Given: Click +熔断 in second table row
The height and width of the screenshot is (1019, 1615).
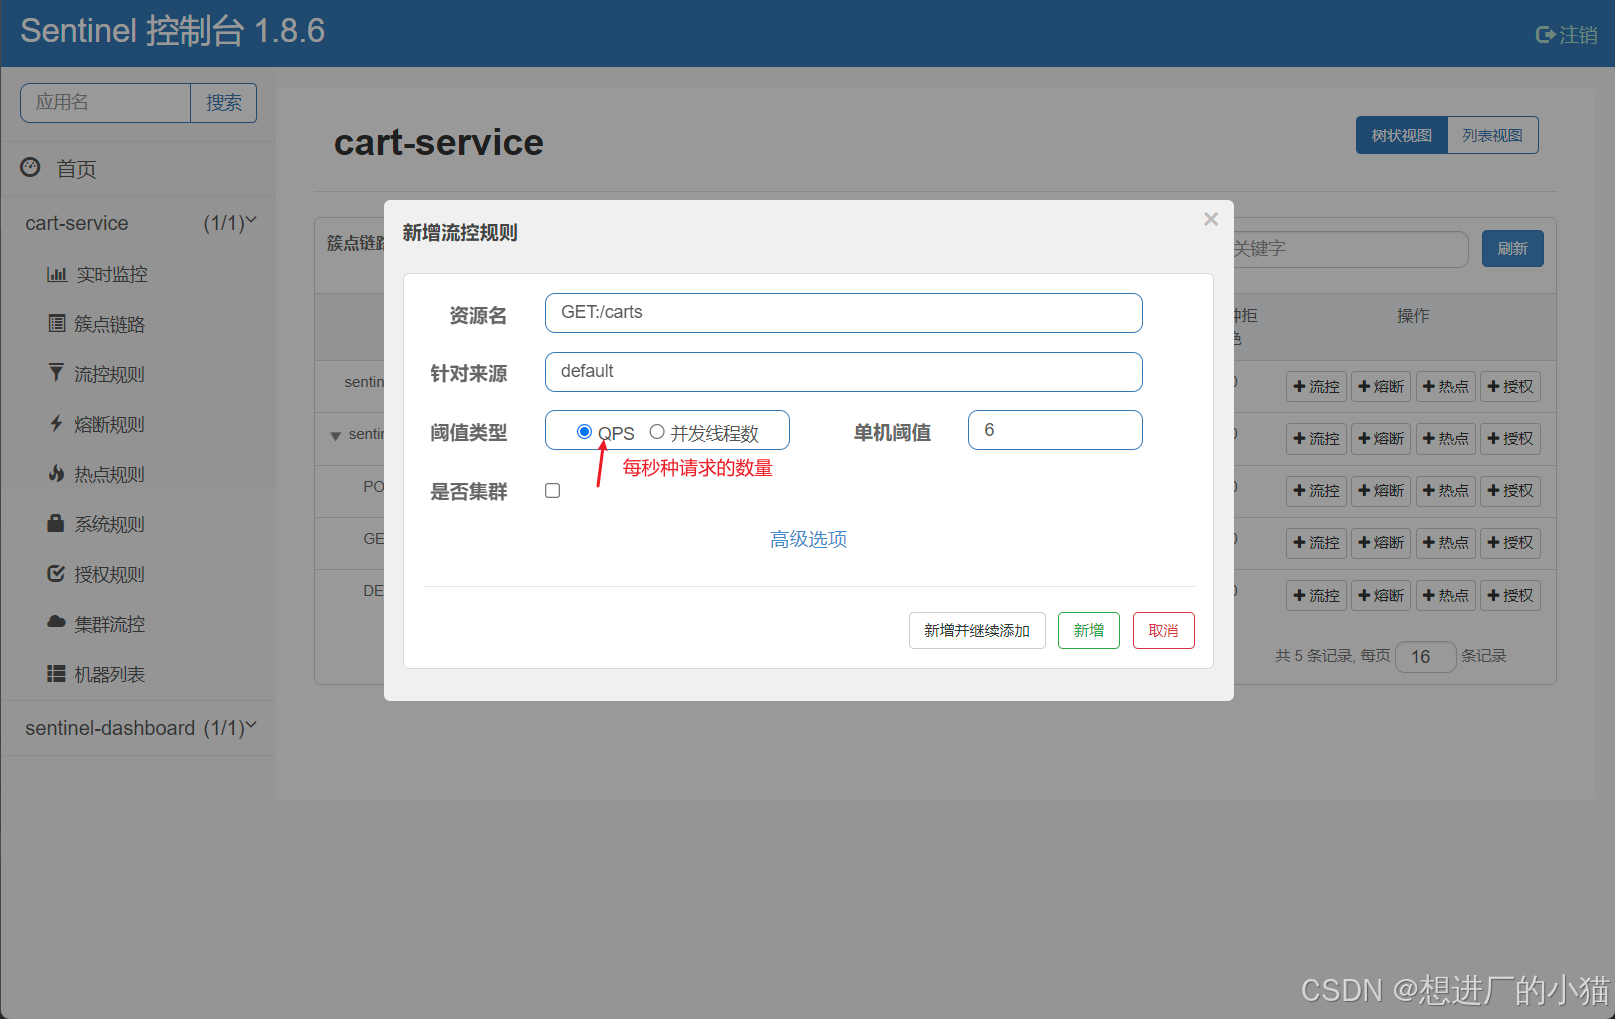Looking at the screenshot, I should pos(1381,438).
